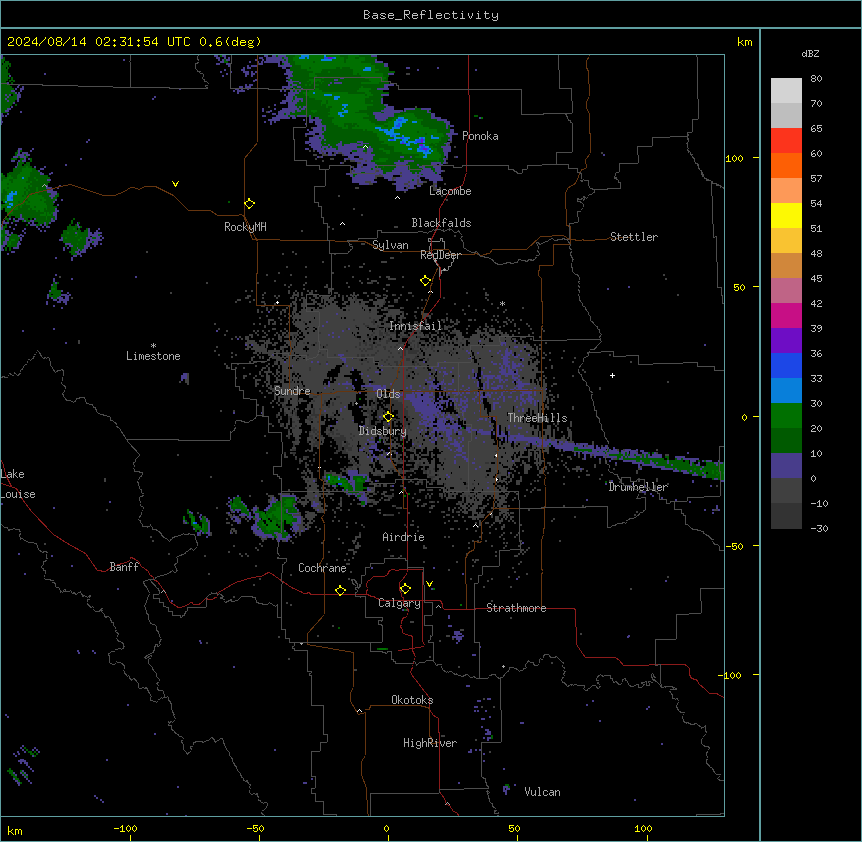Click the Airdrie city label
This screenshot has height=842, width=862.
[x=404, y=537]
